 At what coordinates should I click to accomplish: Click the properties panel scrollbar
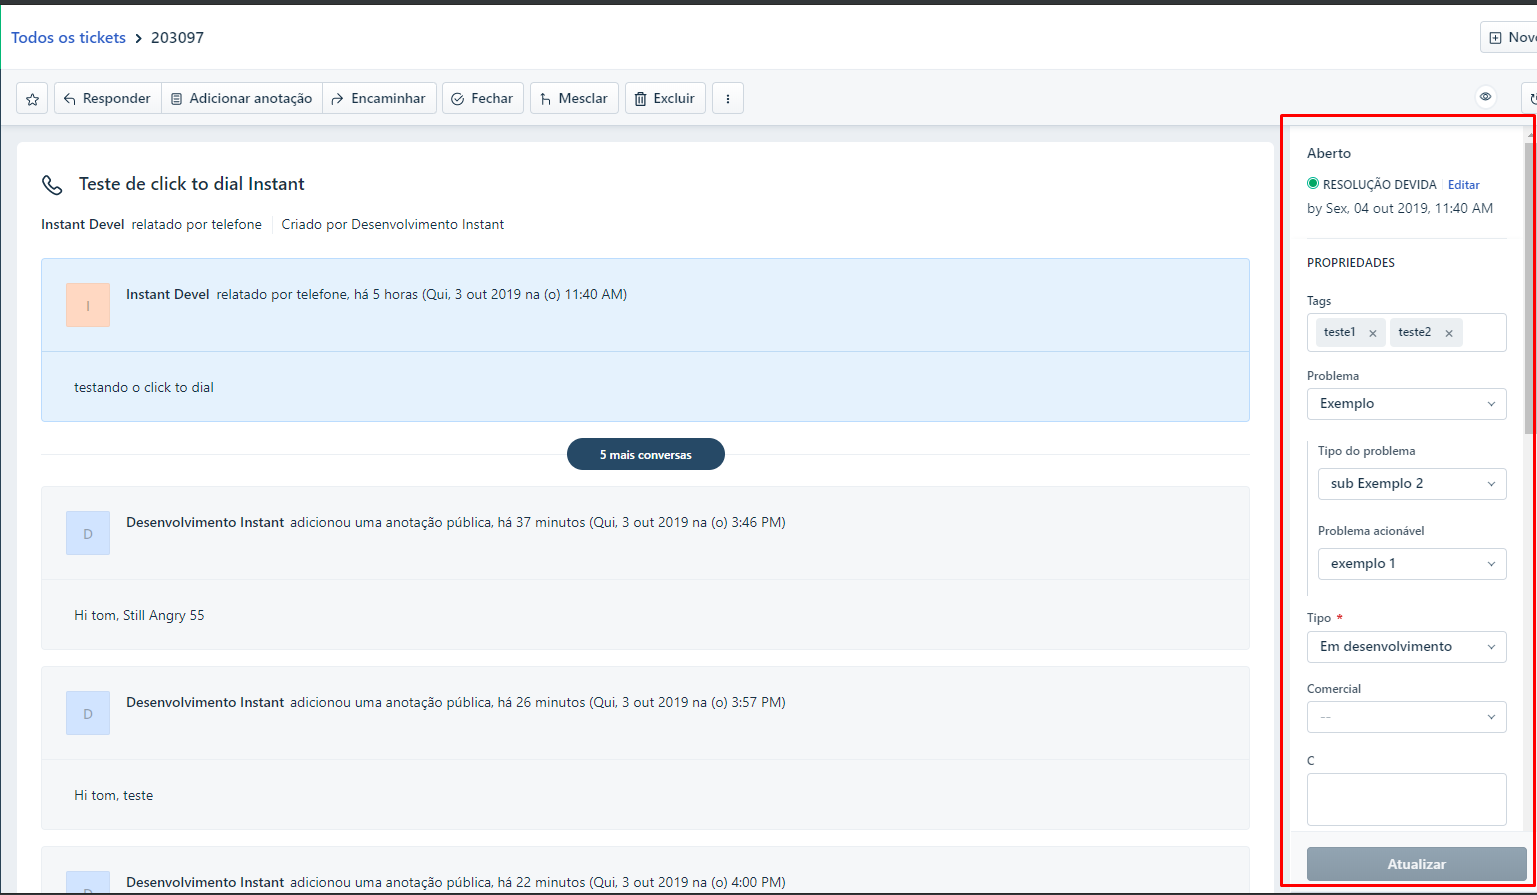(1529, 288)
